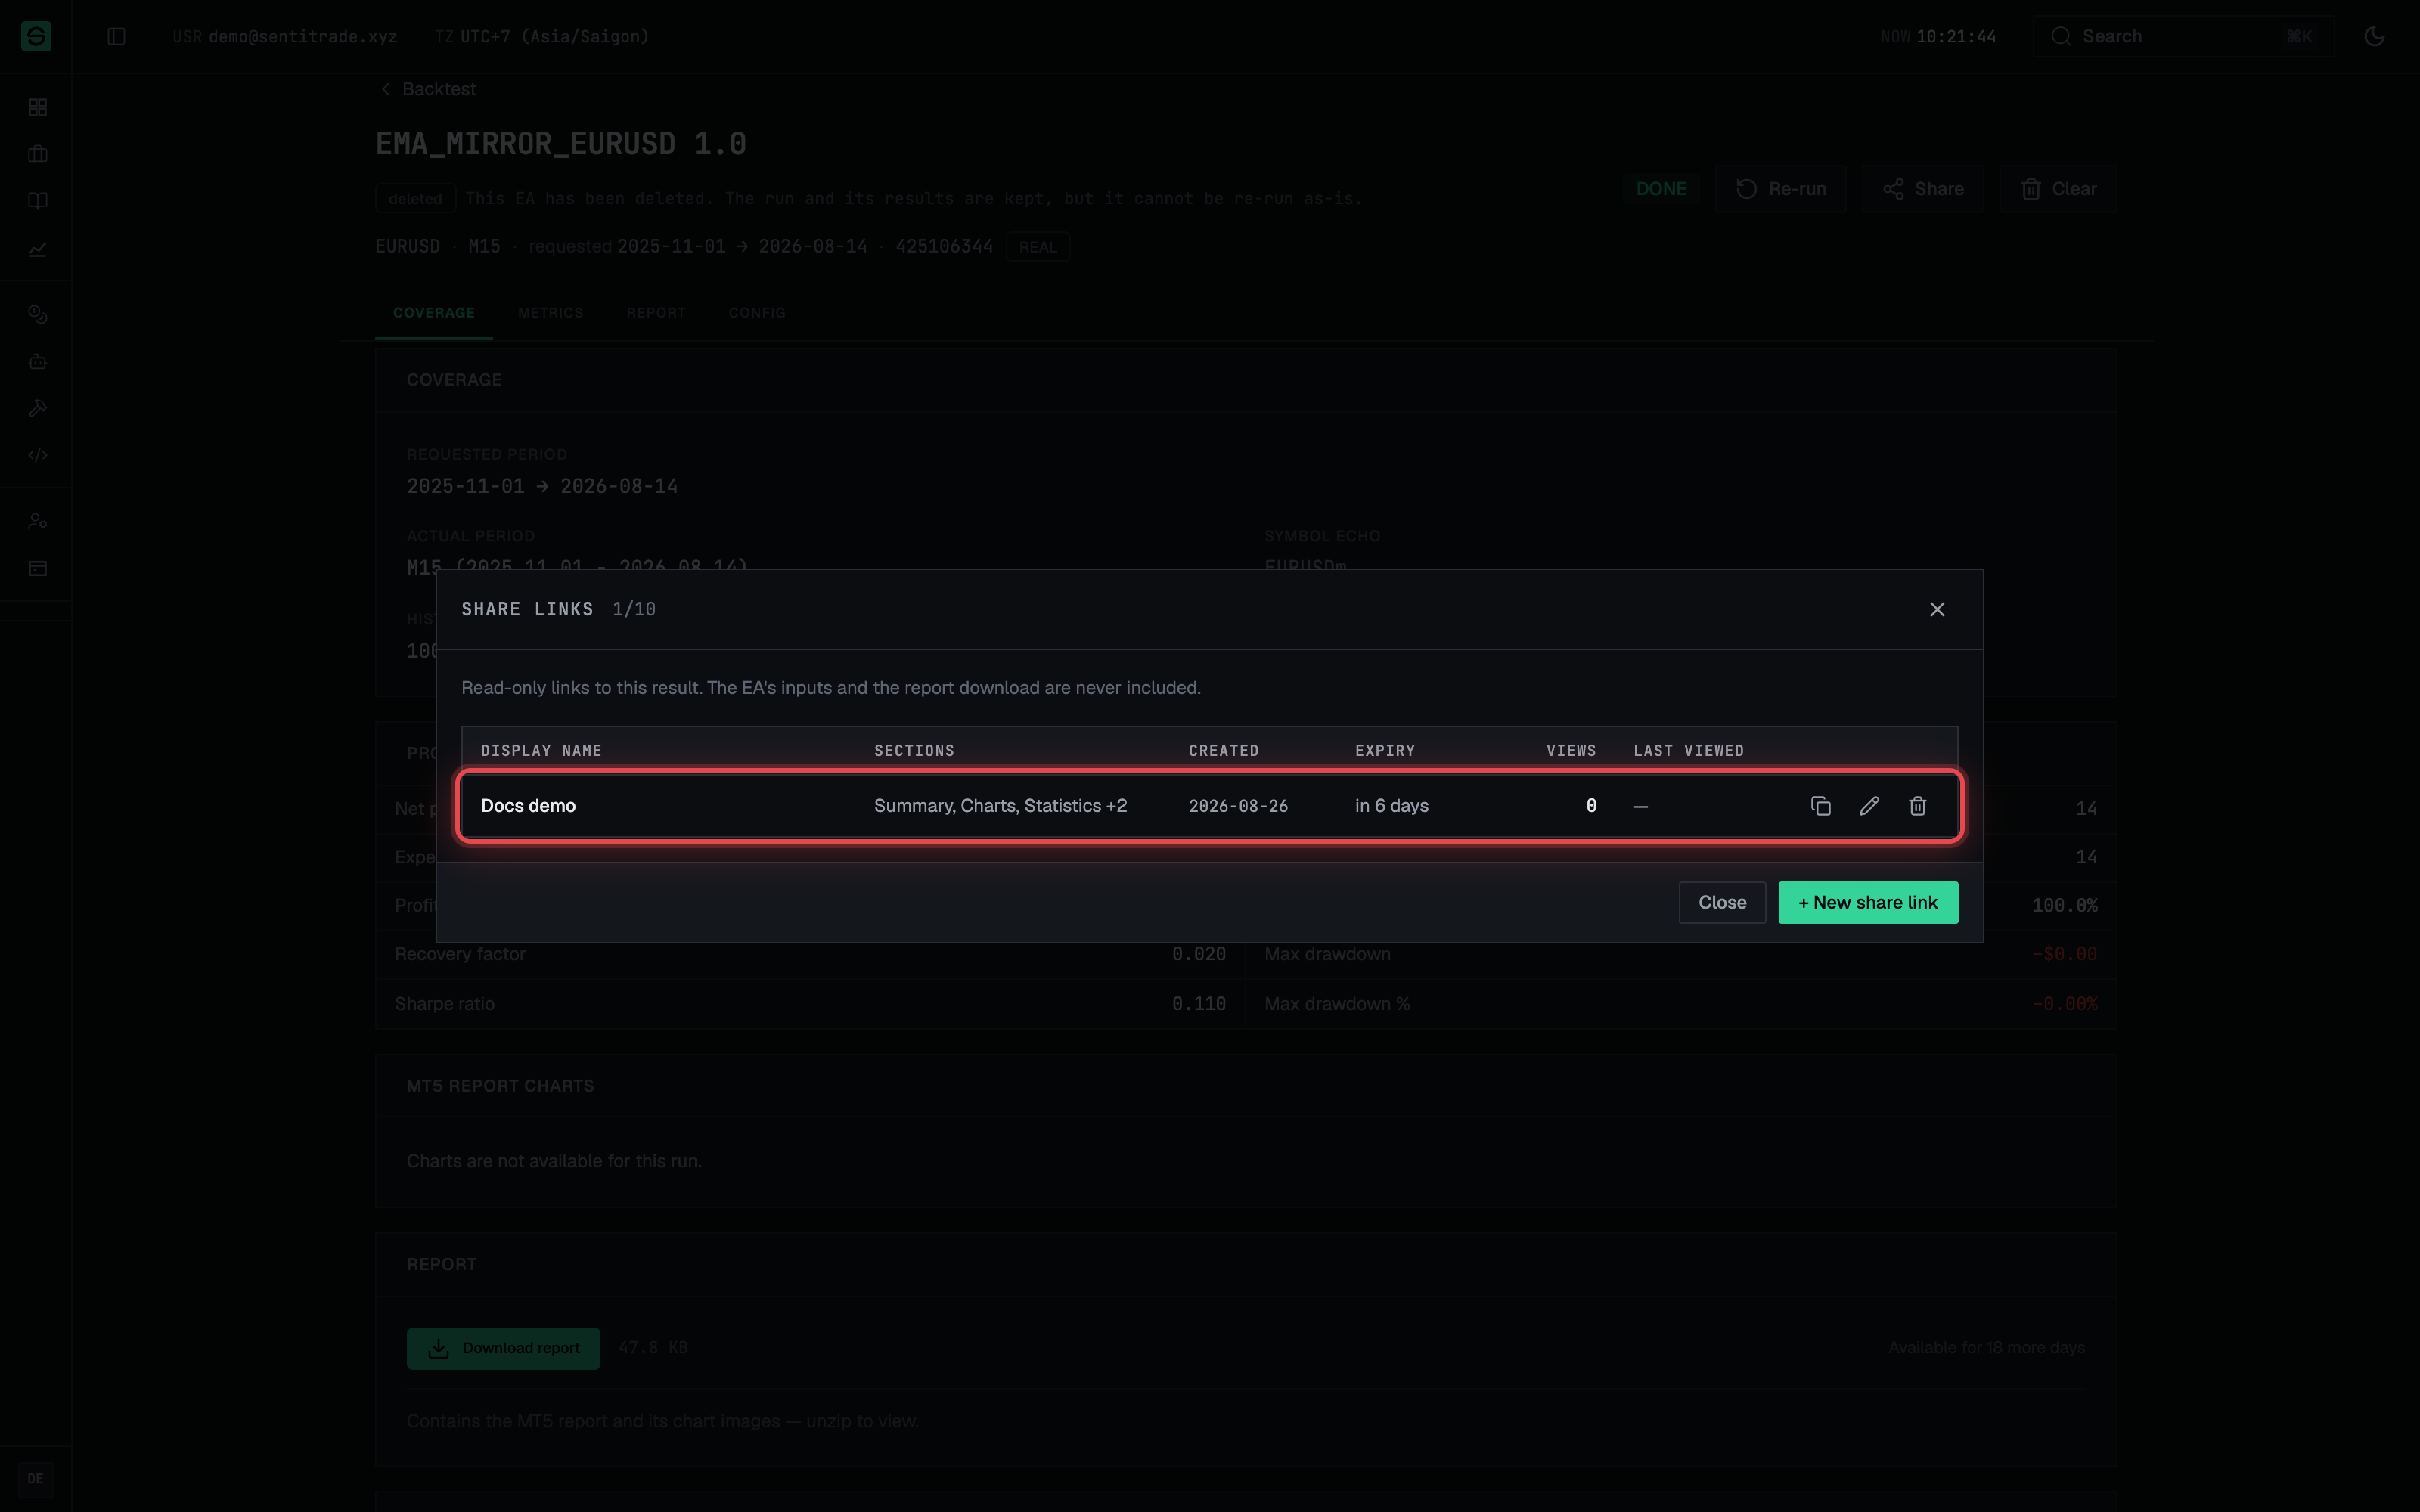Click the Clear button
Viewport: 2420px width, 1512px height.
click(x=2057, y=189)
